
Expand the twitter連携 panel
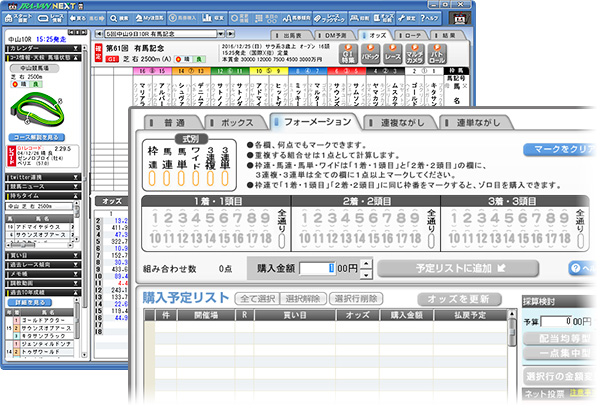coord(43,177)
